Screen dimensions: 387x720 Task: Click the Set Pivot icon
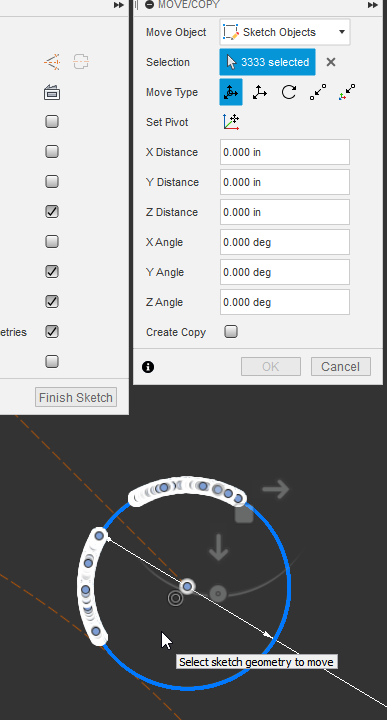(x=231, y=122)
